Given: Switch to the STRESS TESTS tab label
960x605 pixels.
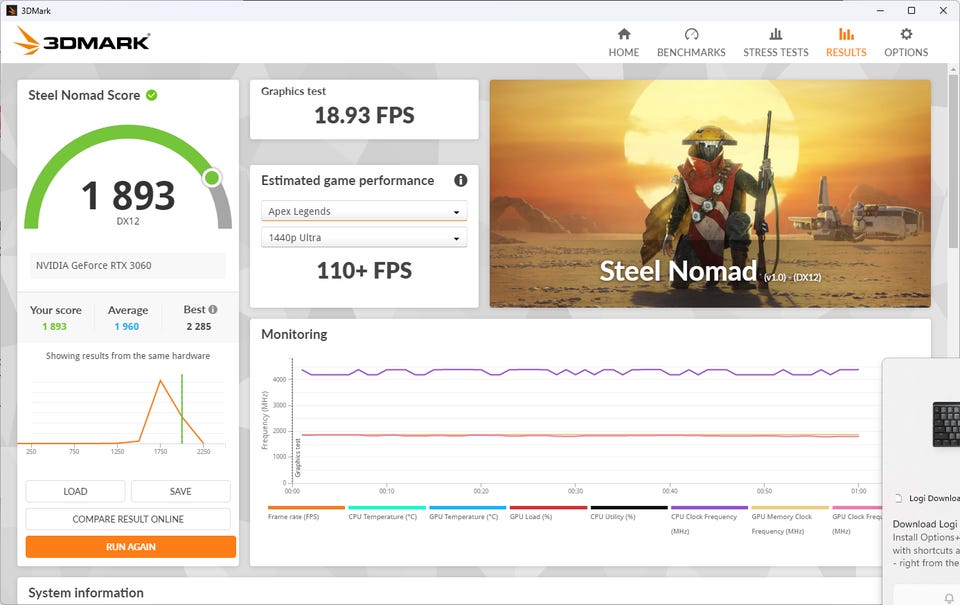Looking at the screenshot, I should [x=776, y=52].
